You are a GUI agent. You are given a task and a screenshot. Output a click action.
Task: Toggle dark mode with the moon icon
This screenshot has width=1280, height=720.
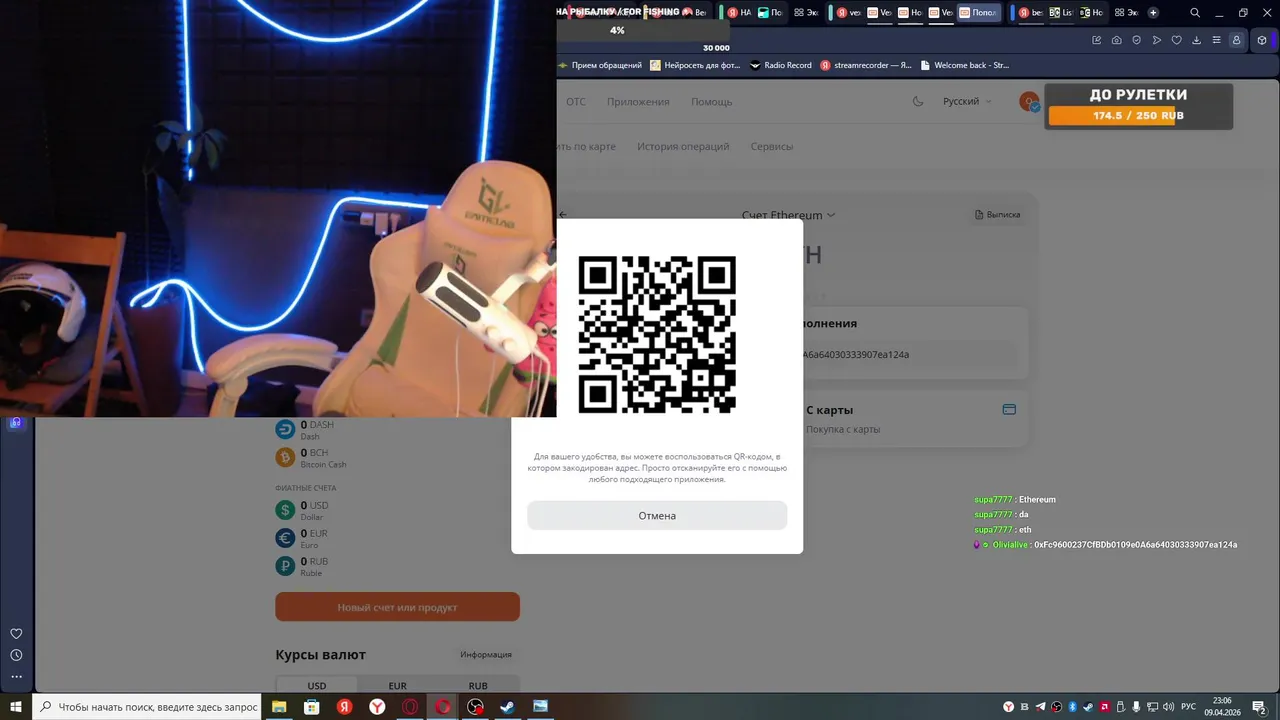point(918,101)
